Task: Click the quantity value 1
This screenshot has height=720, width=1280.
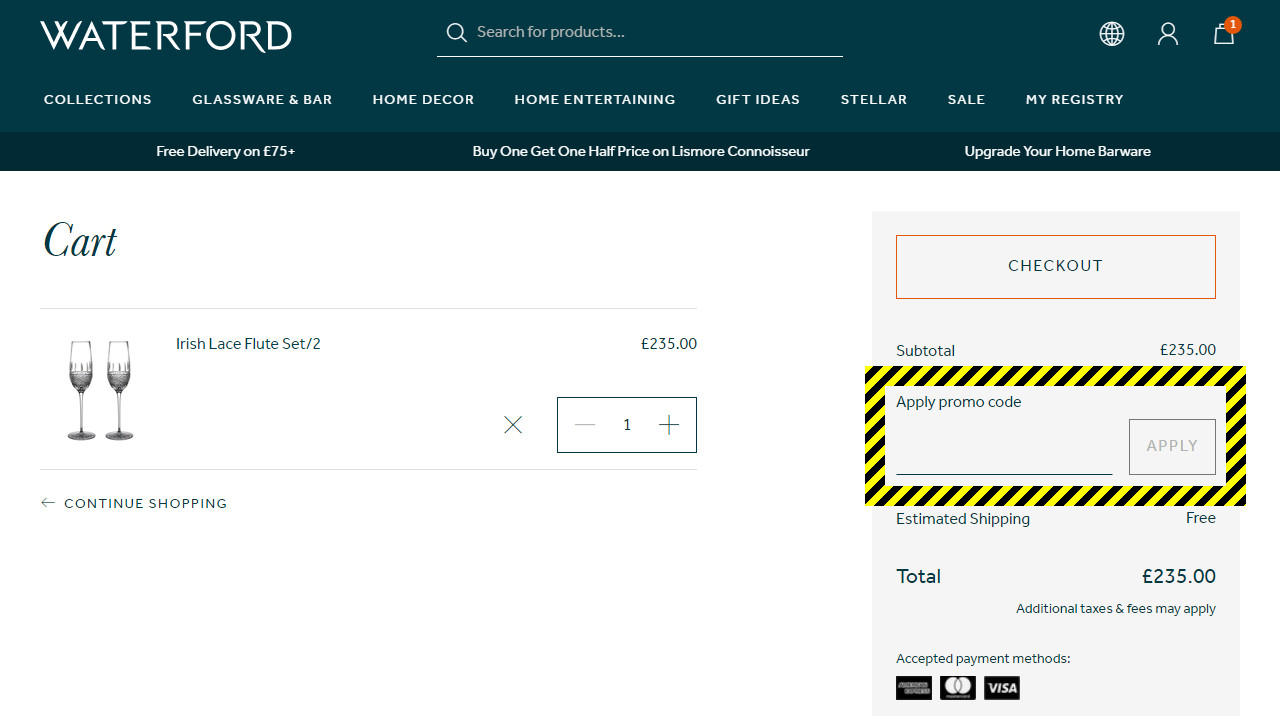Action: coord(627,425)
